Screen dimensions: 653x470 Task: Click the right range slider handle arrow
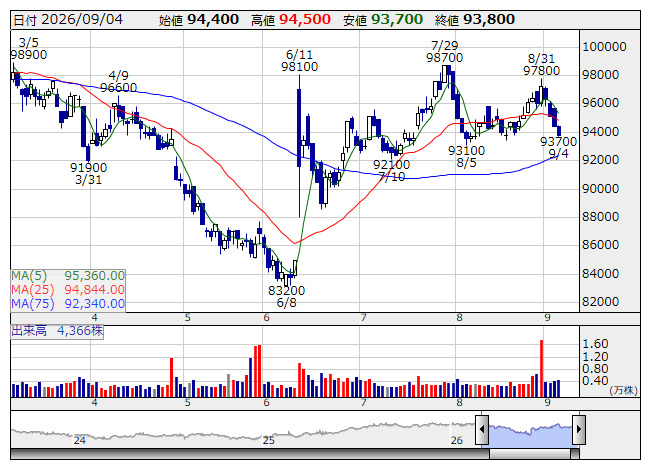pyautogui.click(x=579, y=429)
